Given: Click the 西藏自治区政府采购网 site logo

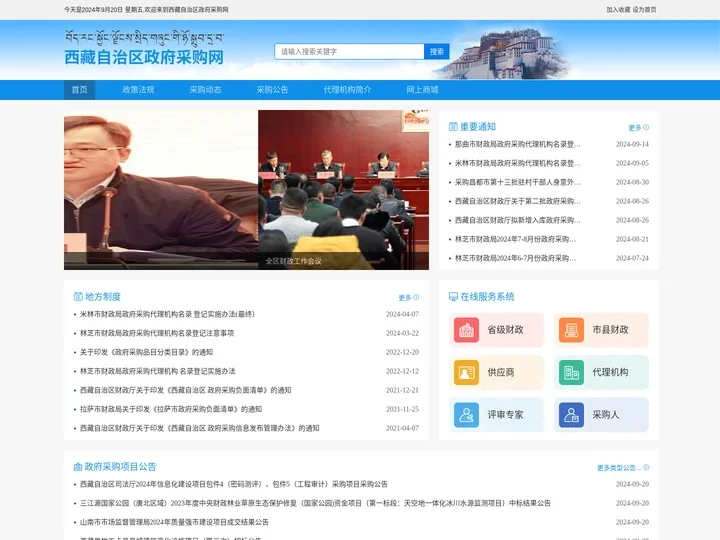Looking at the screenshot, I should pyautogui.click(x=144, y=49).
